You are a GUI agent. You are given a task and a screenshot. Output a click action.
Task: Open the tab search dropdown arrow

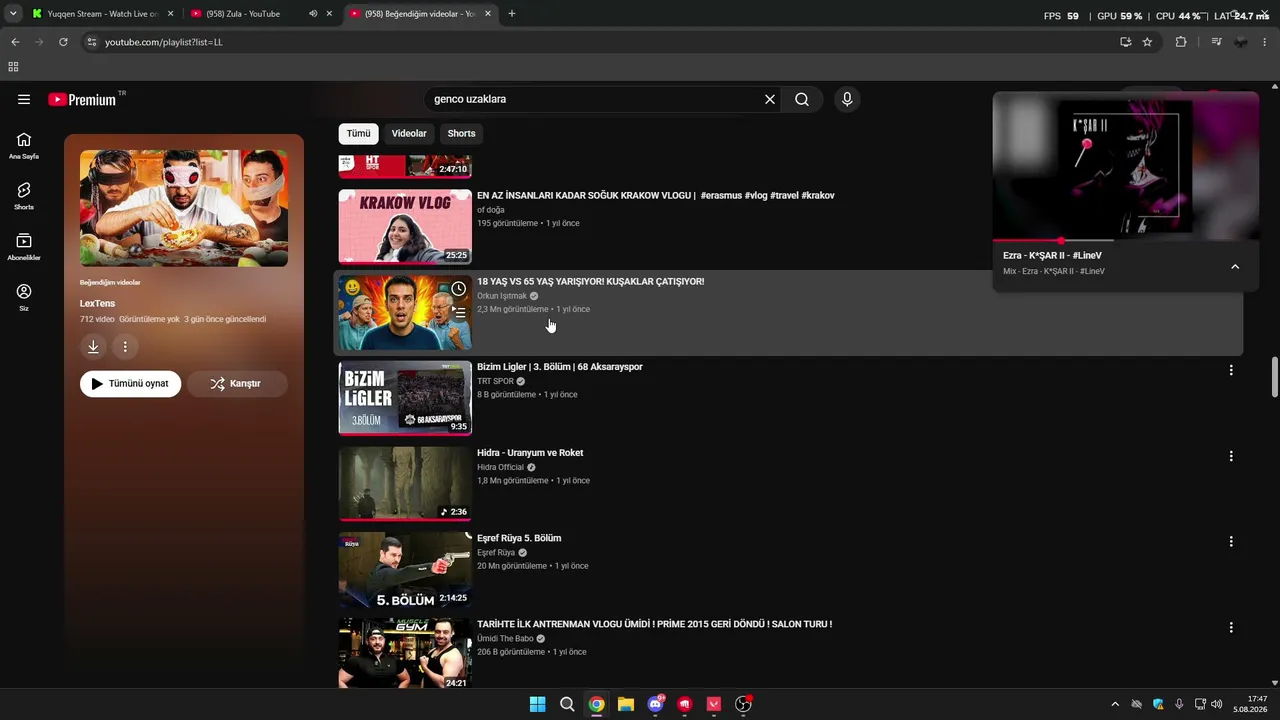pyautogui.click(x=13, y=14)
